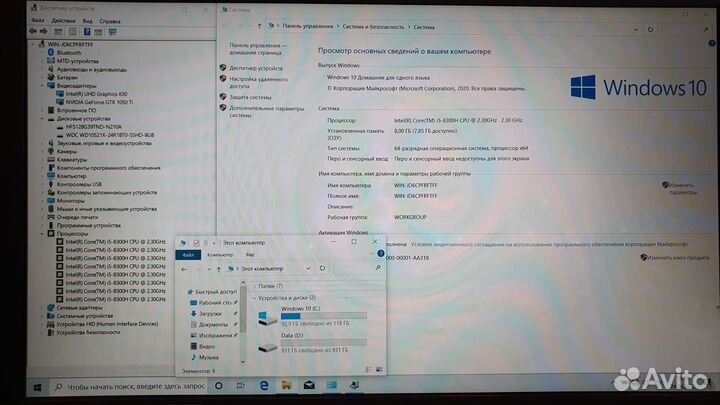Select Data (D:) drive icon
Screen dimensions: 720x405
point(267,348)
